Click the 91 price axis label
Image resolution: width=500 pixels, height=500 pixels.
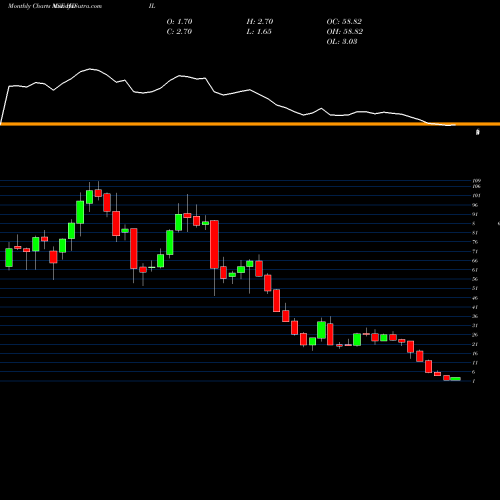tap(475, 214)
